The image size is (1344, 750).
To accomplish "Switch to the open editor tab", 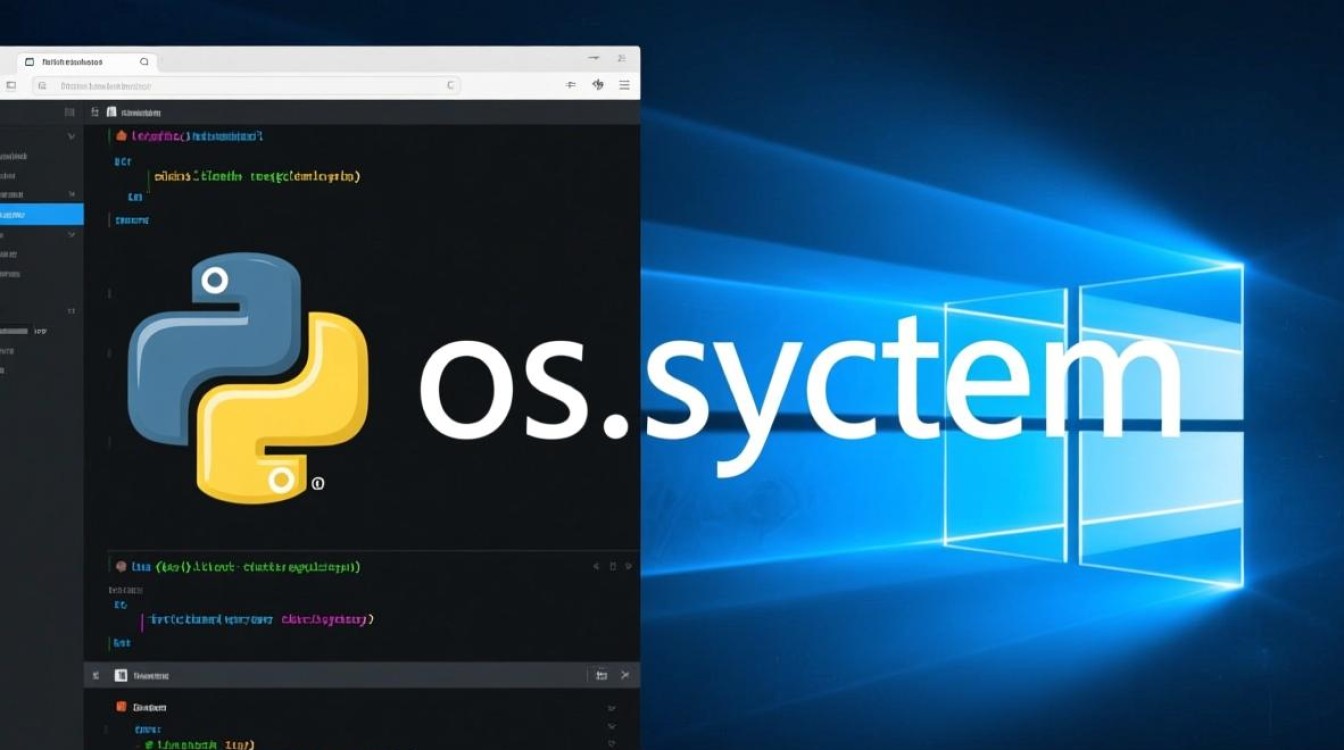I will coord(140,110).
